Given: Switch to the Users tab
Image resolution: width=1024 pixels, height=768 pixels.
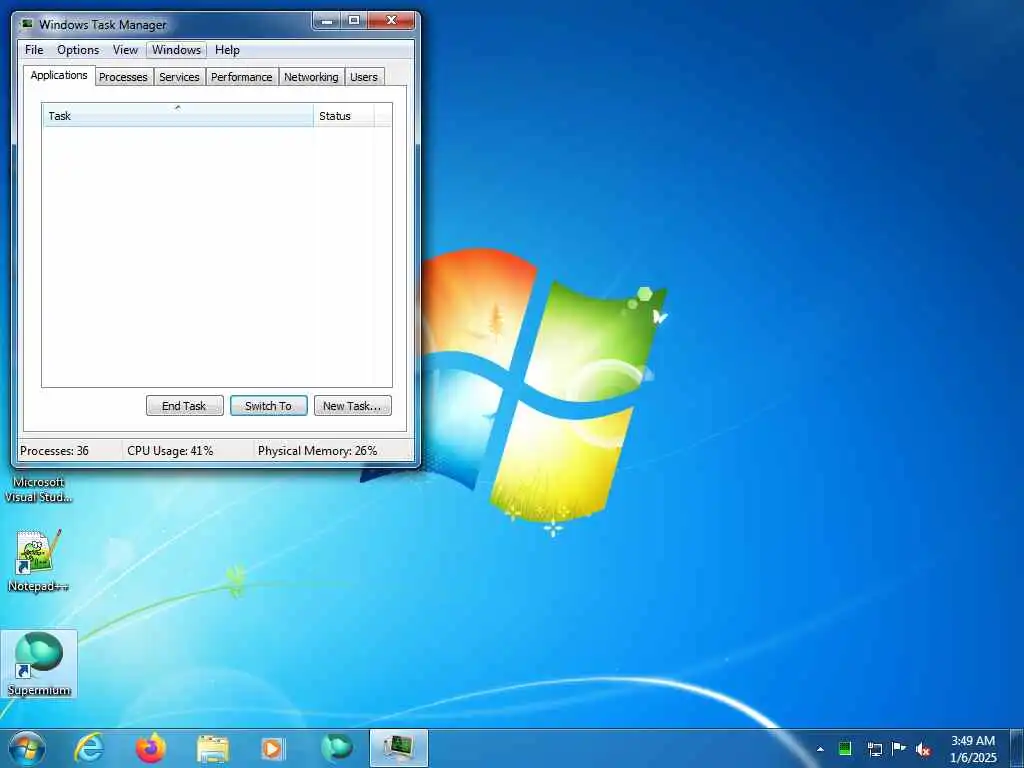Looking at the screenshot, I should click(364, 77).
